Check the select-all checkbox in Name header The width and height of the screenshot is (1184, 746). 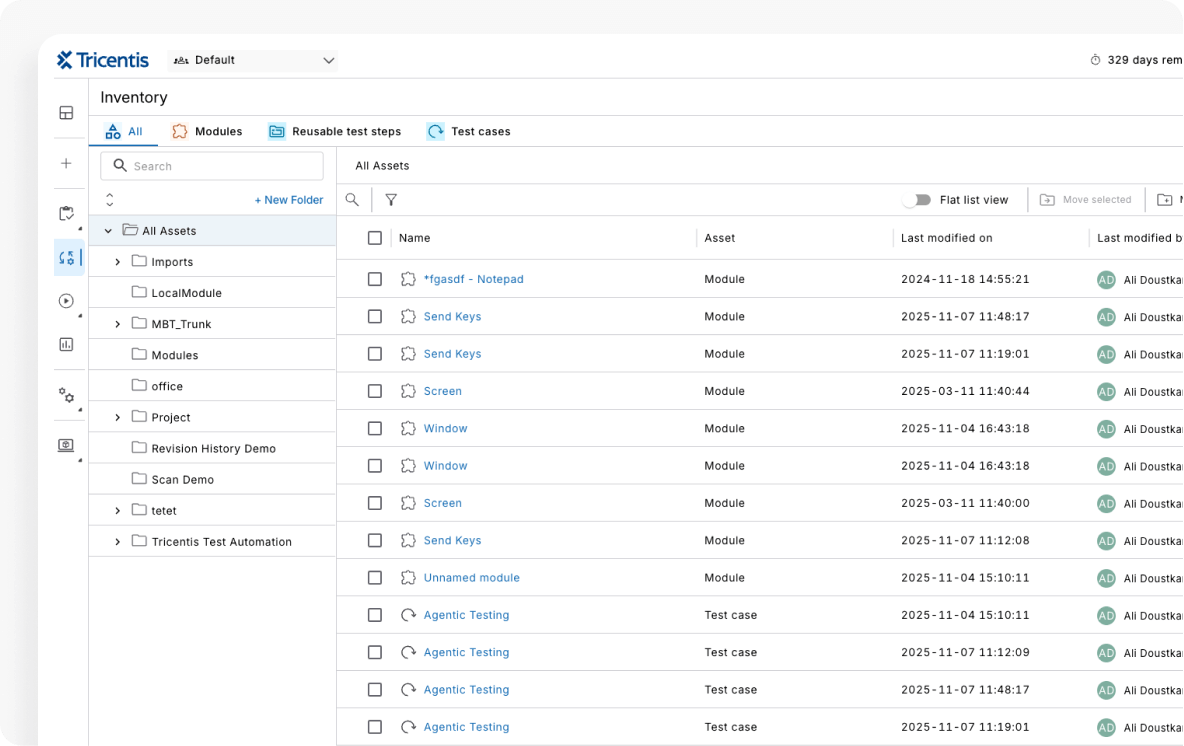coord(375,238)
